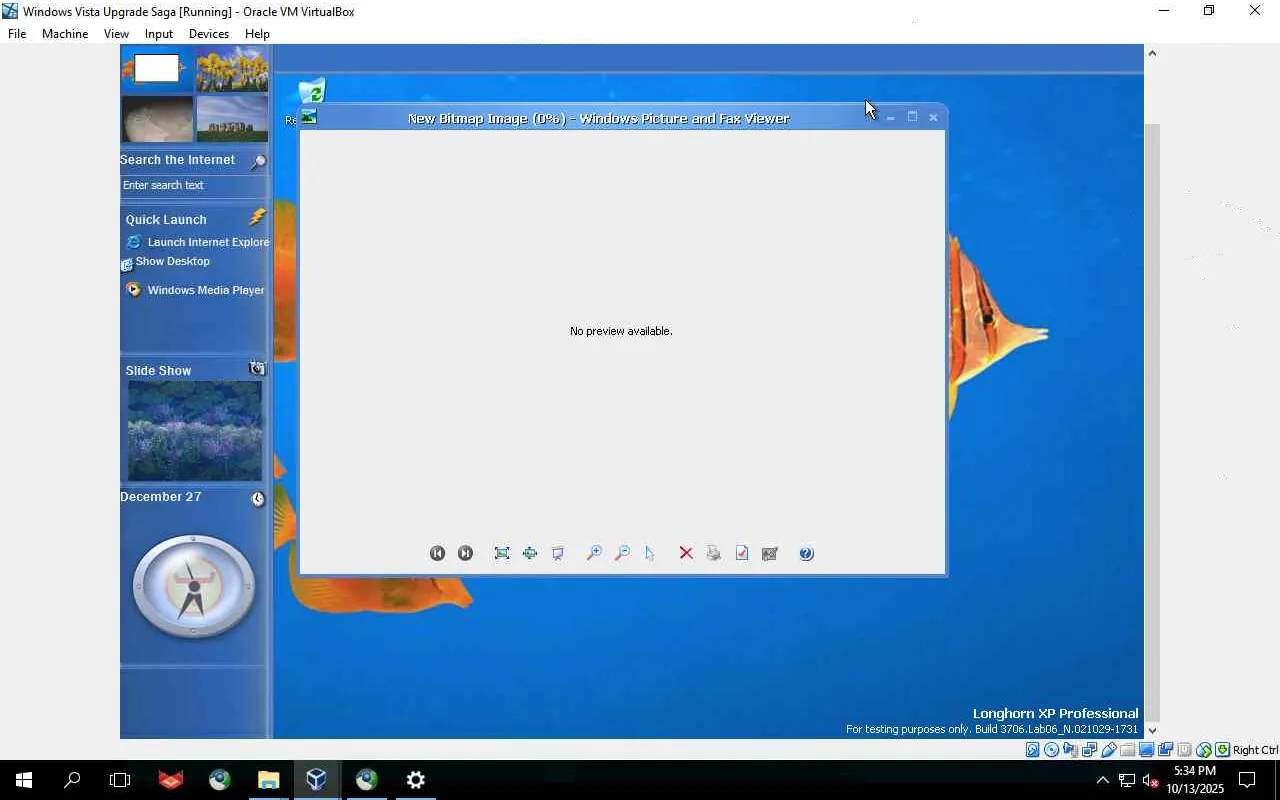Open File Explorer from the taskbar

tap(268, 780)
